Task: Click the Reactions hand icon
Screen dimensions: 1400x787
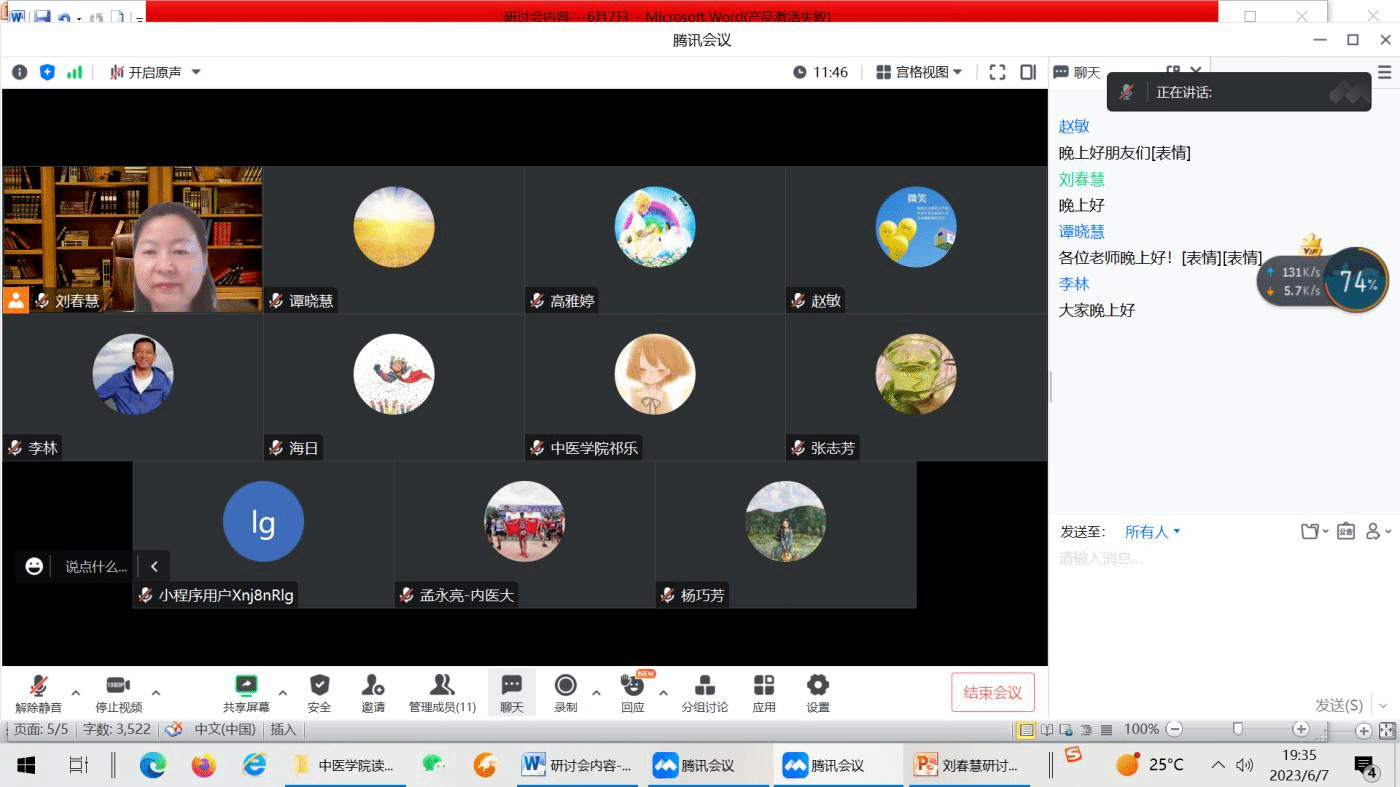Action: click(x=632, y=692)
